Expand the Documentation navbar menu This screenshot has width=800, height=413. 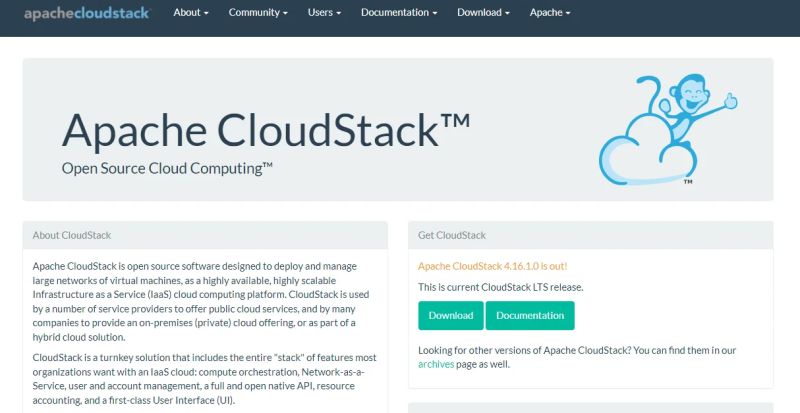[399, 13]
